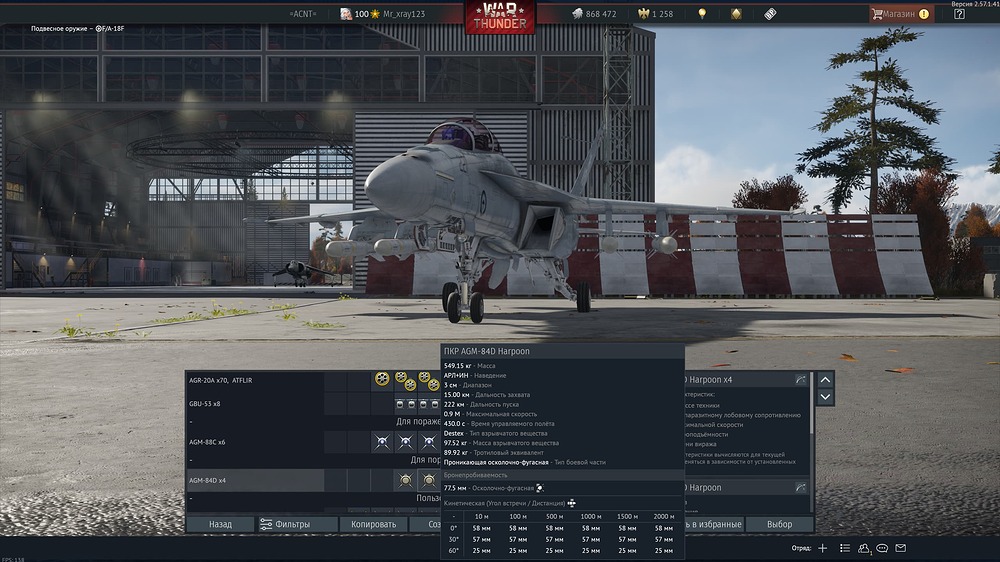Viewport: 1000px width, 562px height.
Task: Click the =ACNT= squadron tag
Action: (x=302, y=14)
